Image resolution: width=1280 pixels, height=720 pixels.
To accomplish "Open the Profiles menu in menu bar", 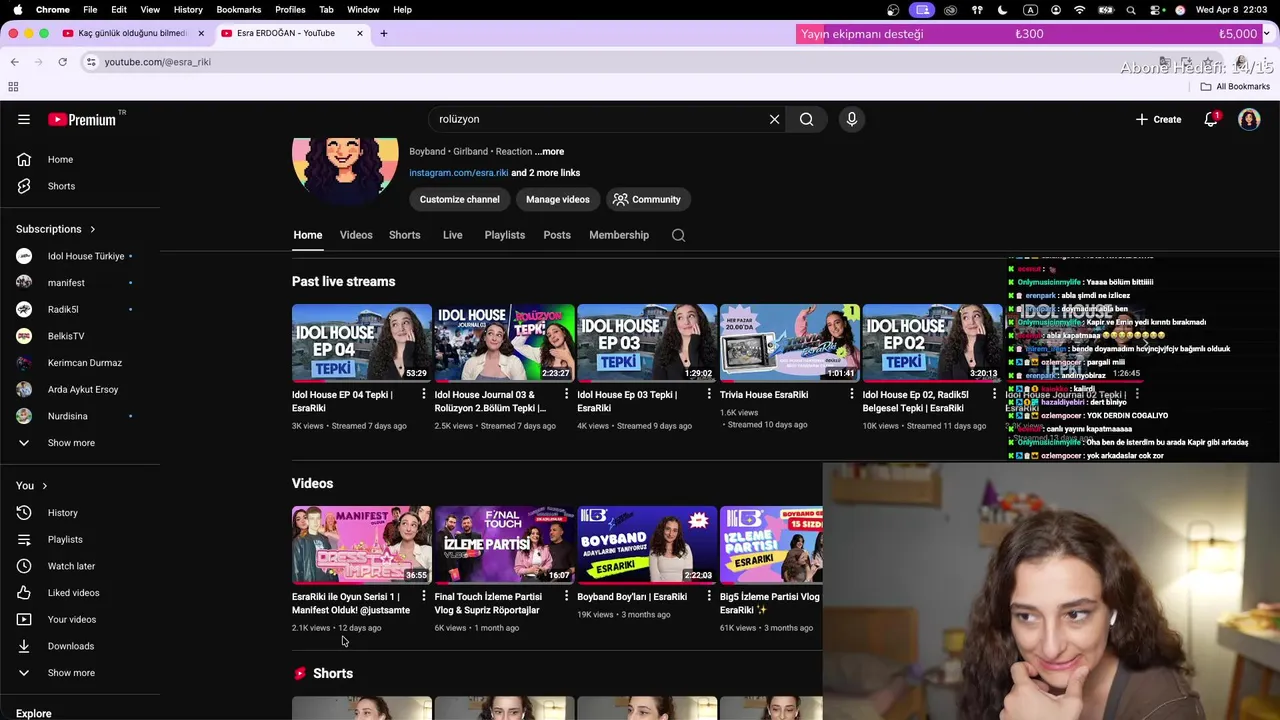I will pyautogui.click(x=290, y=9).
